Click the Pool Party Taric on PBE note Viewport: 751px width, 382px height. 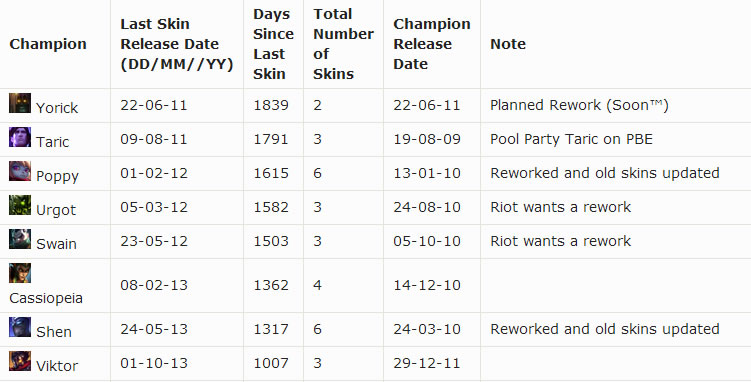pyautogui.click(x=571, y=139)
